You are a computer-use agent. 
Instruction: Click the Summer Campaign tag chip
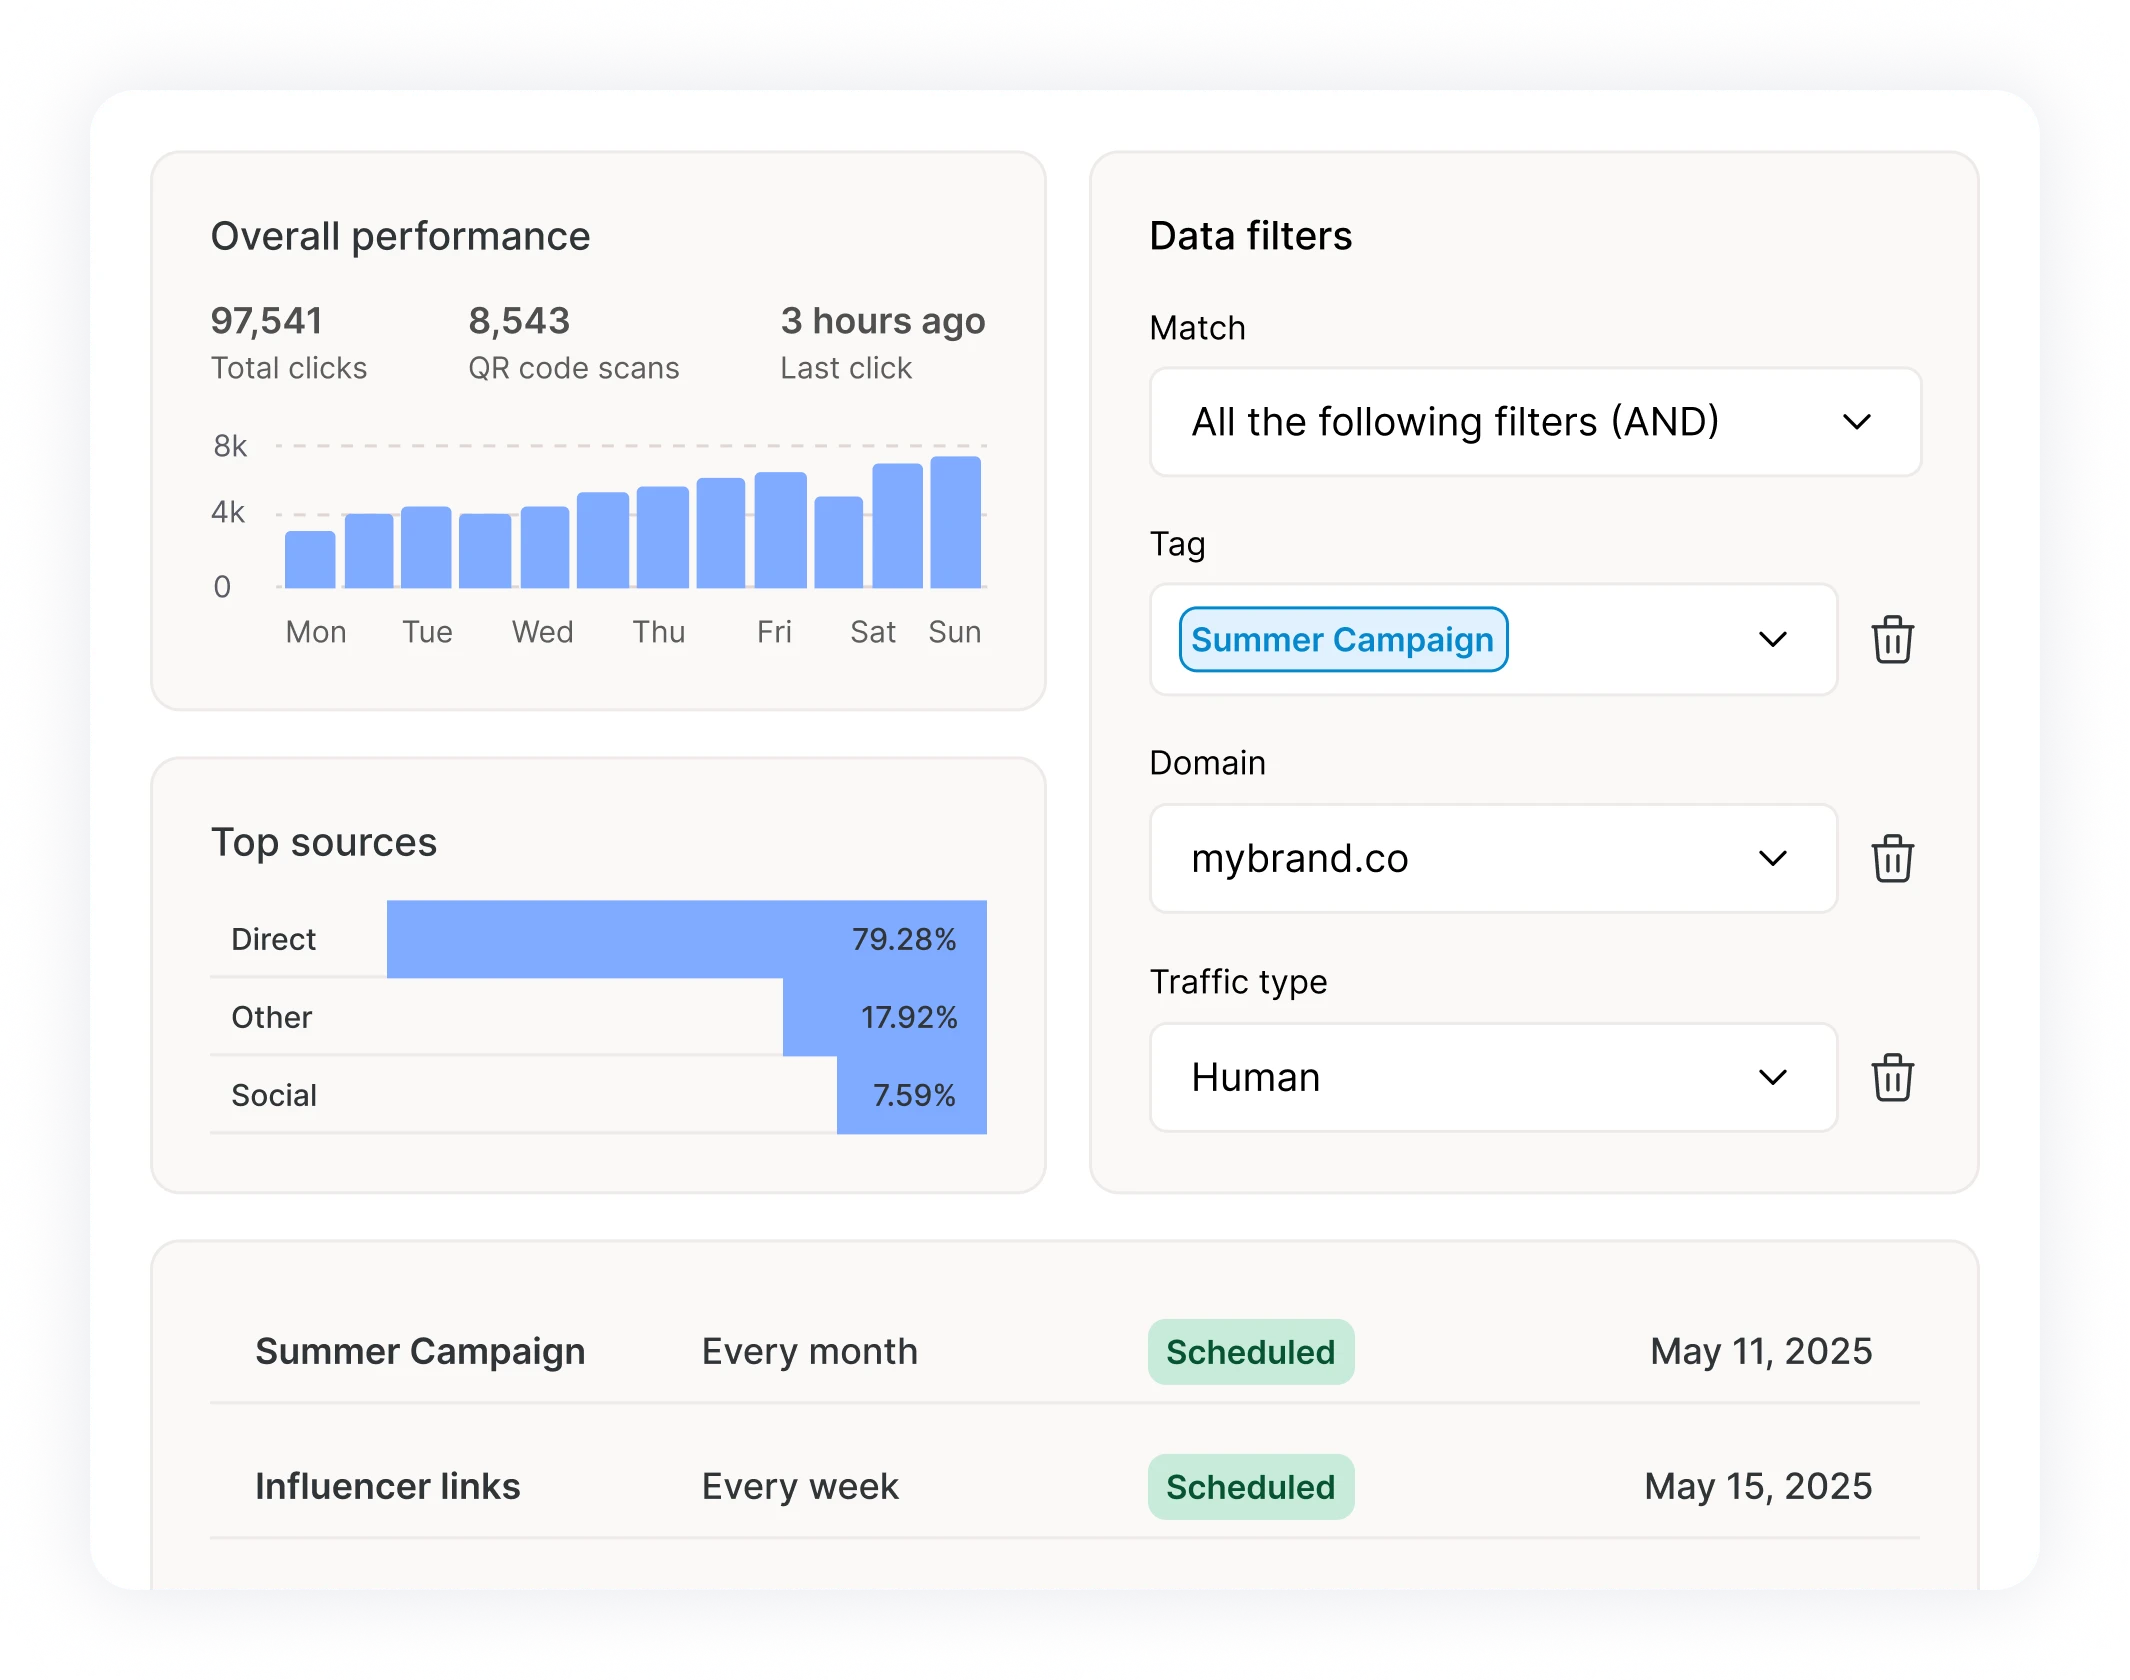click(x=1342, y=640)
